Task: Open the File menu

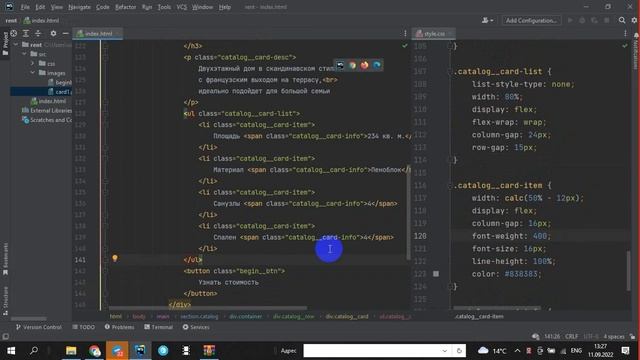Action: (x=25, y=7)
